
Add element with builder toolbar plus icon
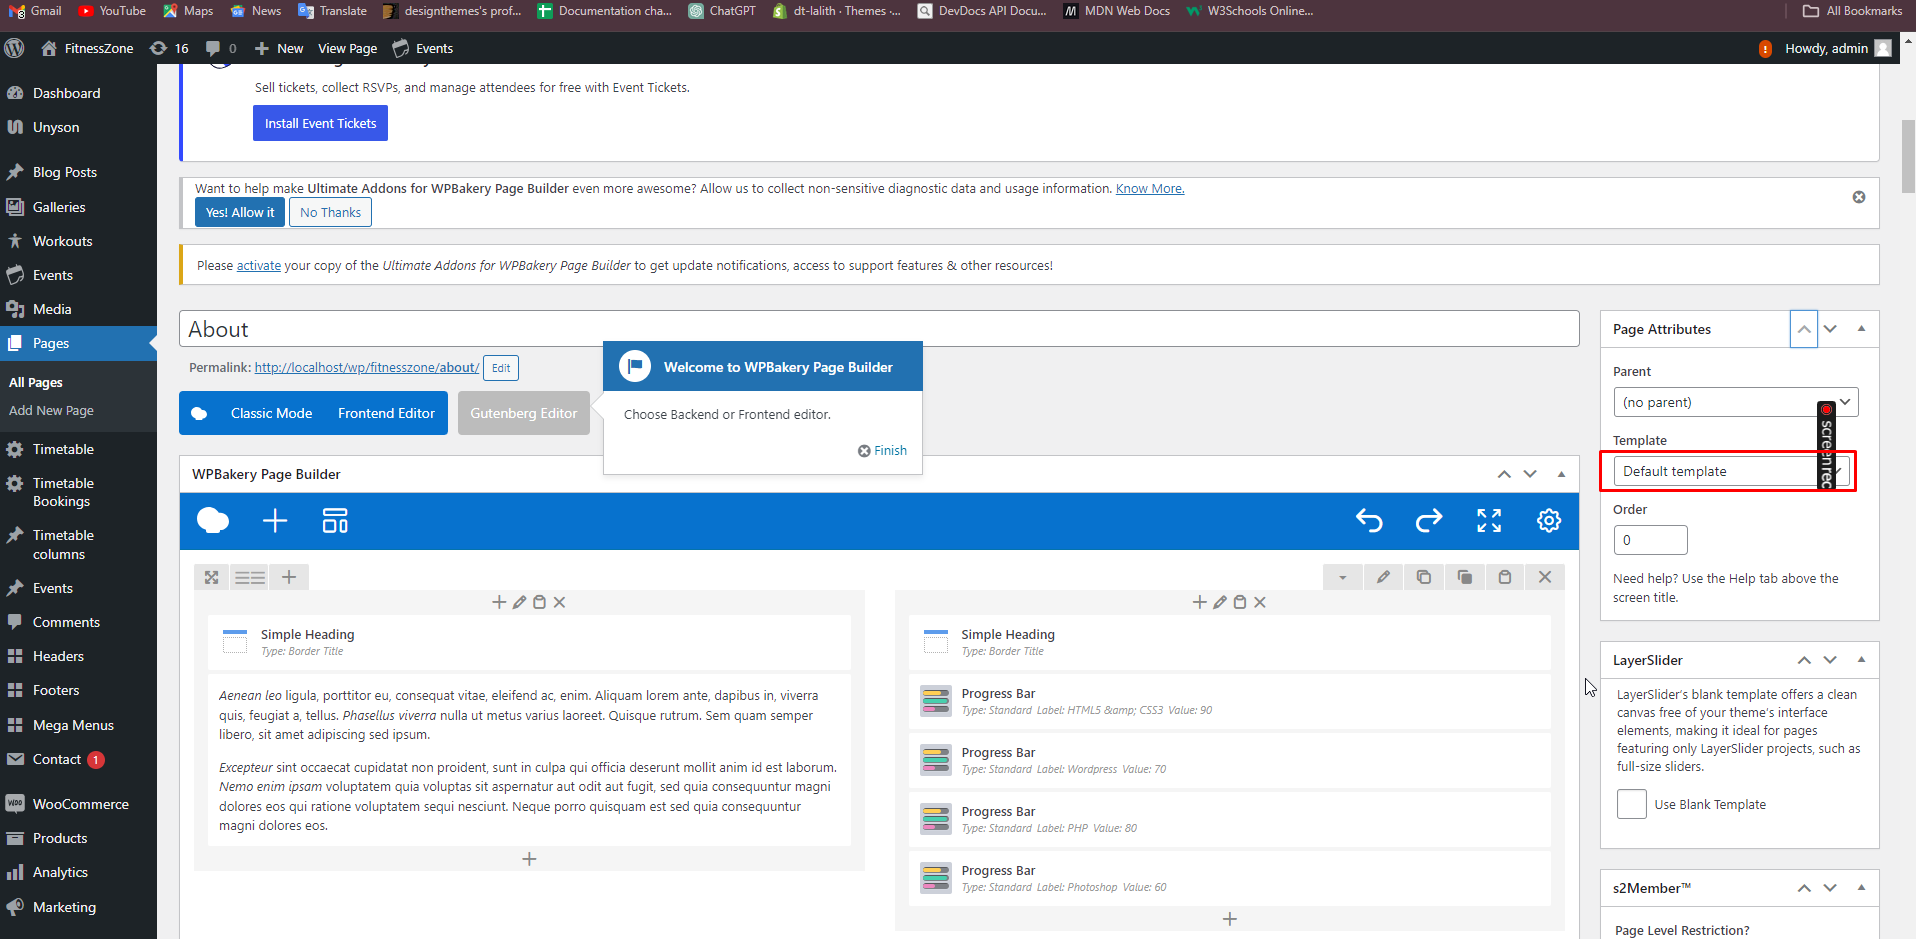click(275, 521)
